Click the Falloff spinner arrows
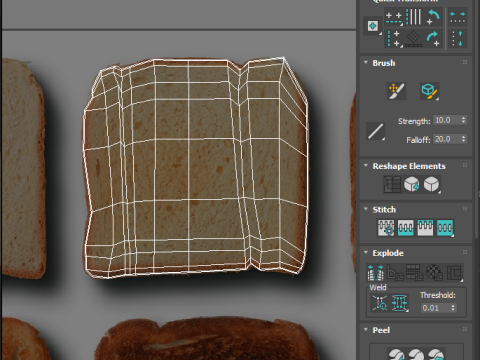Image resolution: width=480 pixels, height=360 pixels. [x=464, y=139]
